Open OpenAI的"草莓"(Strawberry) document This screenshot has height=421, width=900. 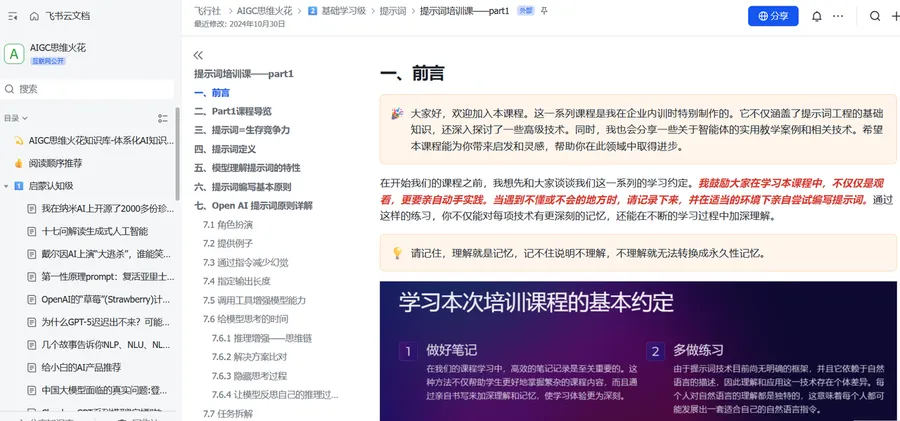click(x=106, y=299)
